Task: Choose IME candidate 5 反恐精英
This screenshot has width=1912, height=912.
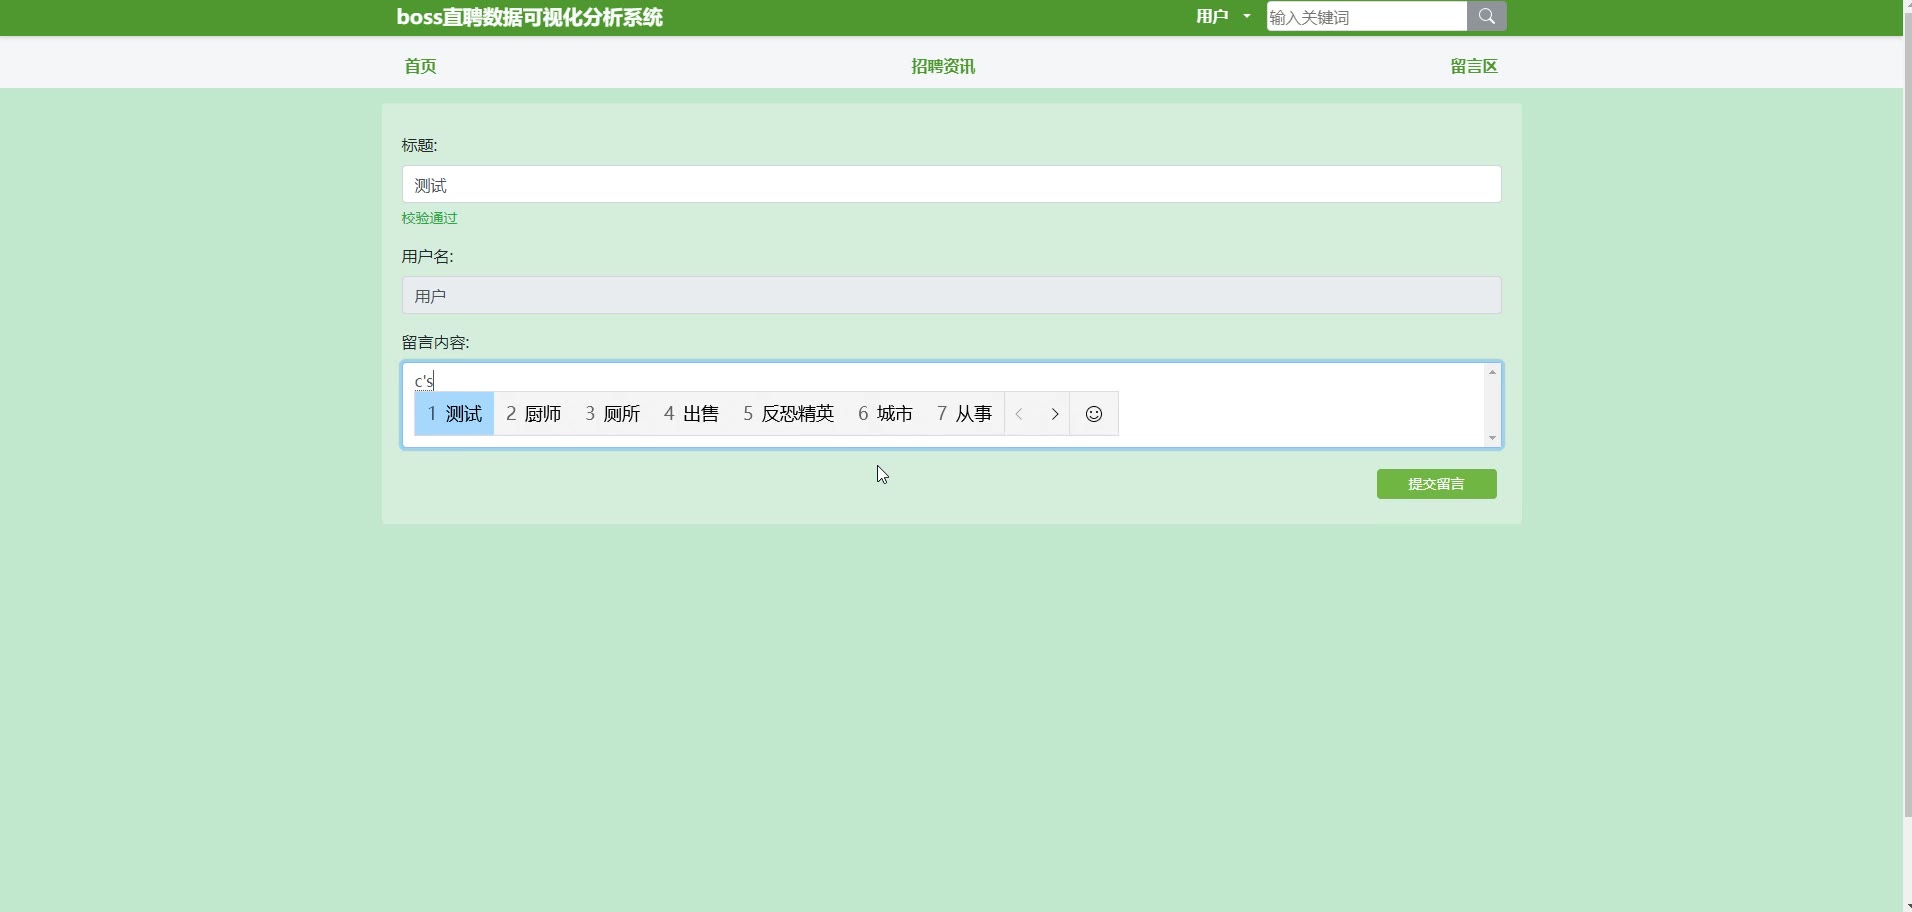Action: tap(788, 414)
